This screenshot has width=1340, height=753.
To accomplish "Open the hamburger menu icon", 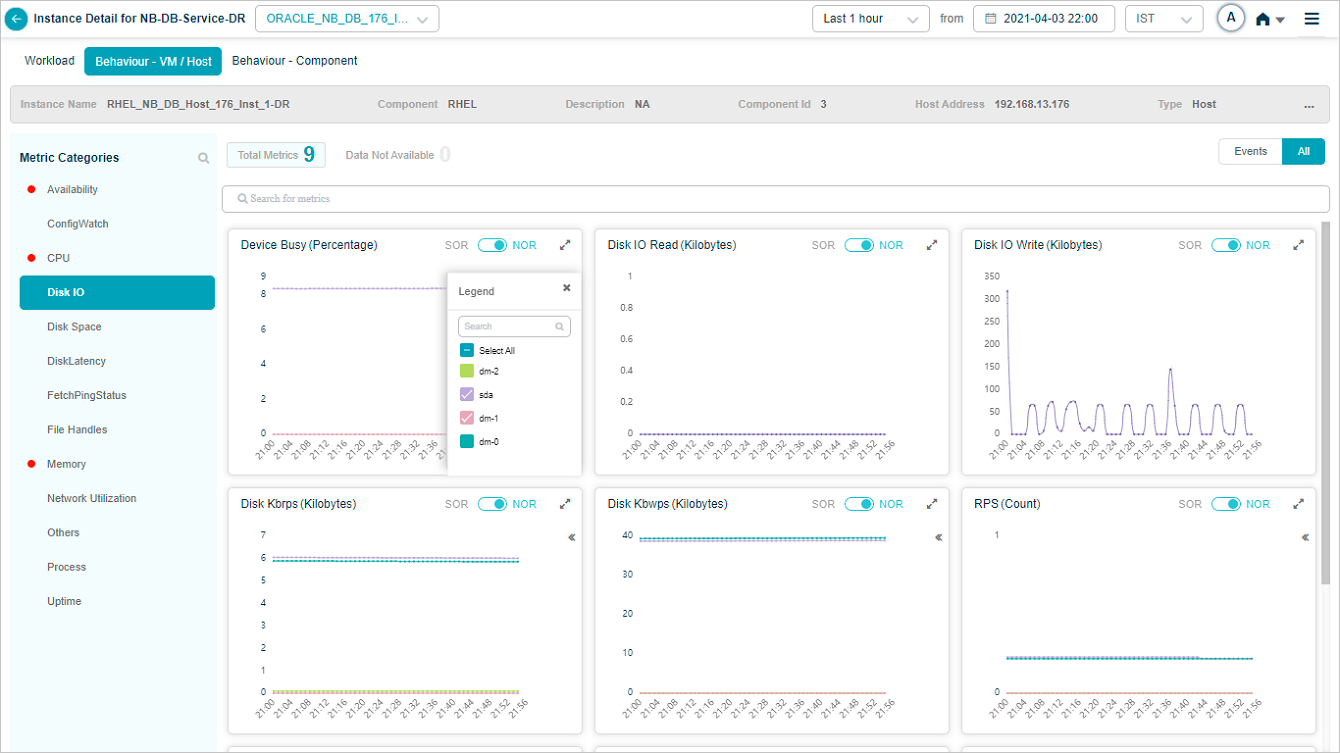I will pyautogui.click(x=1312, y=19).
